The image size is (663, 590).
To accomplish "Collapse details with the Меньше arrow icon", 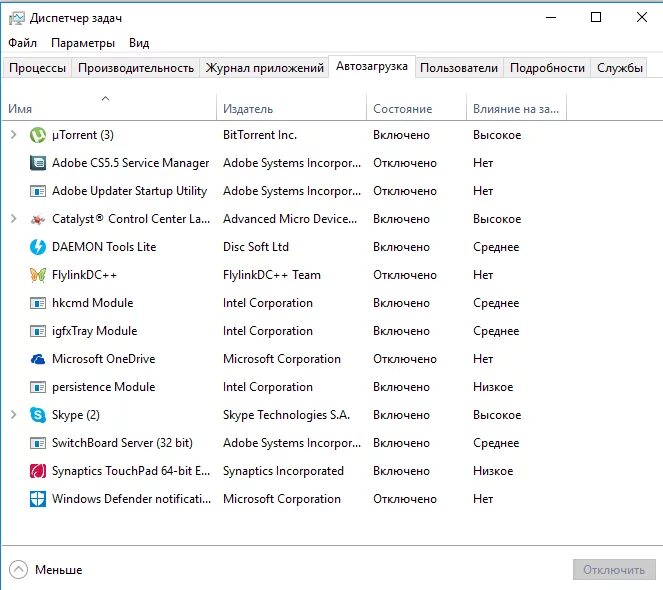I will 18,569.
